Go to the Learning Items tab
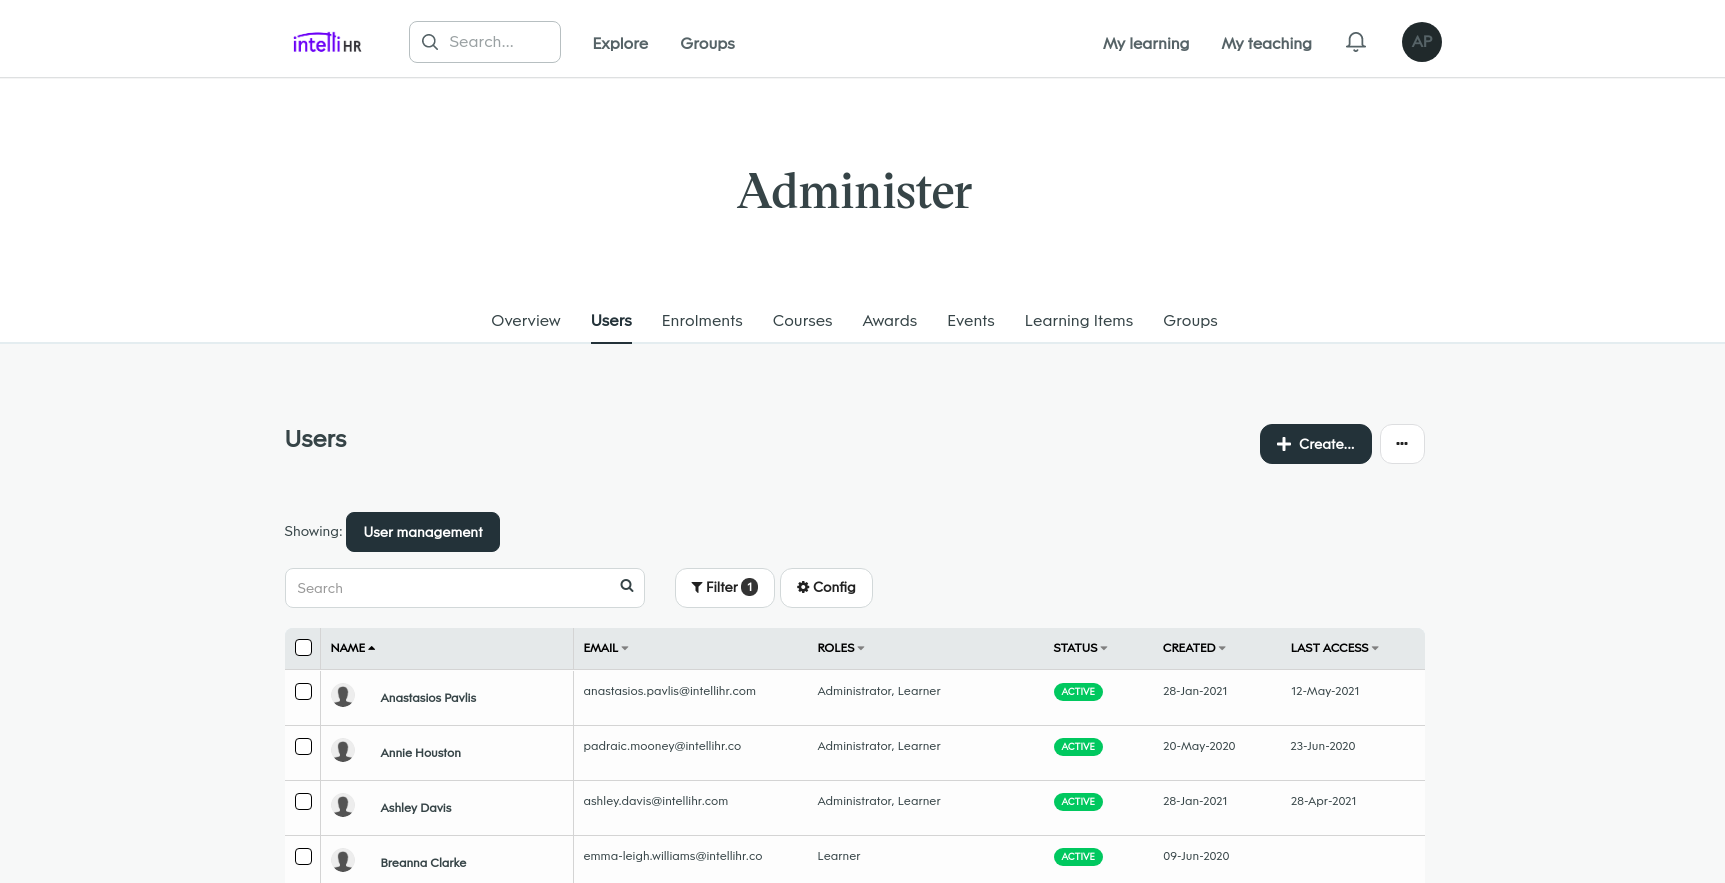Viewport: 1725px width, 883px height. (x=1078, y=321)
